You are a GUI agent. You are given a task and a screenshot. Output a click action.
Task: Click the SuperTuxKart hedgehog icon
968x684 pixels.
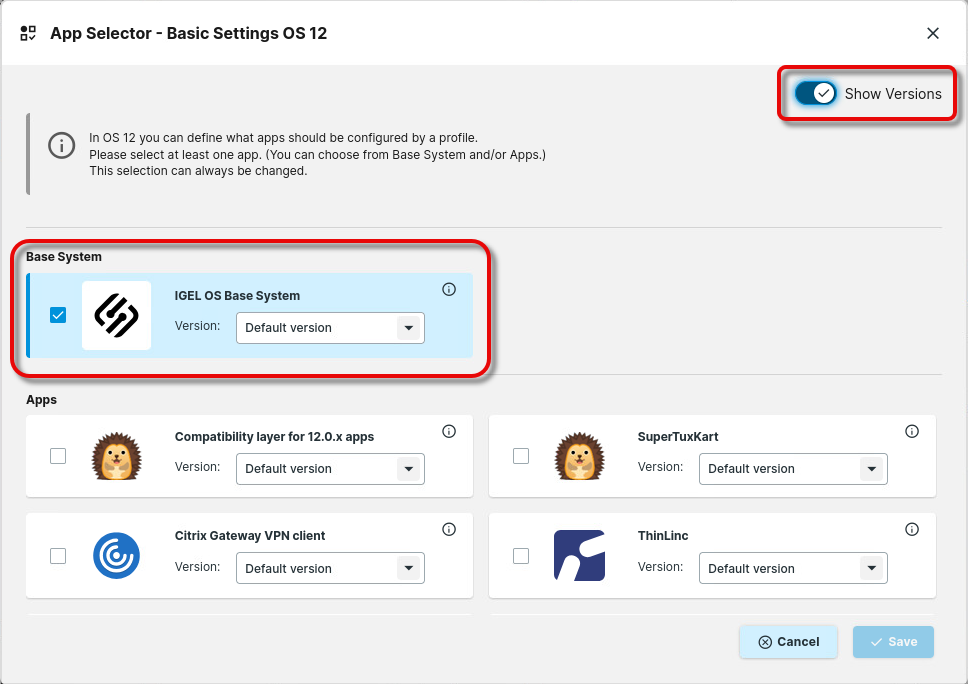(x=579, y=456)
